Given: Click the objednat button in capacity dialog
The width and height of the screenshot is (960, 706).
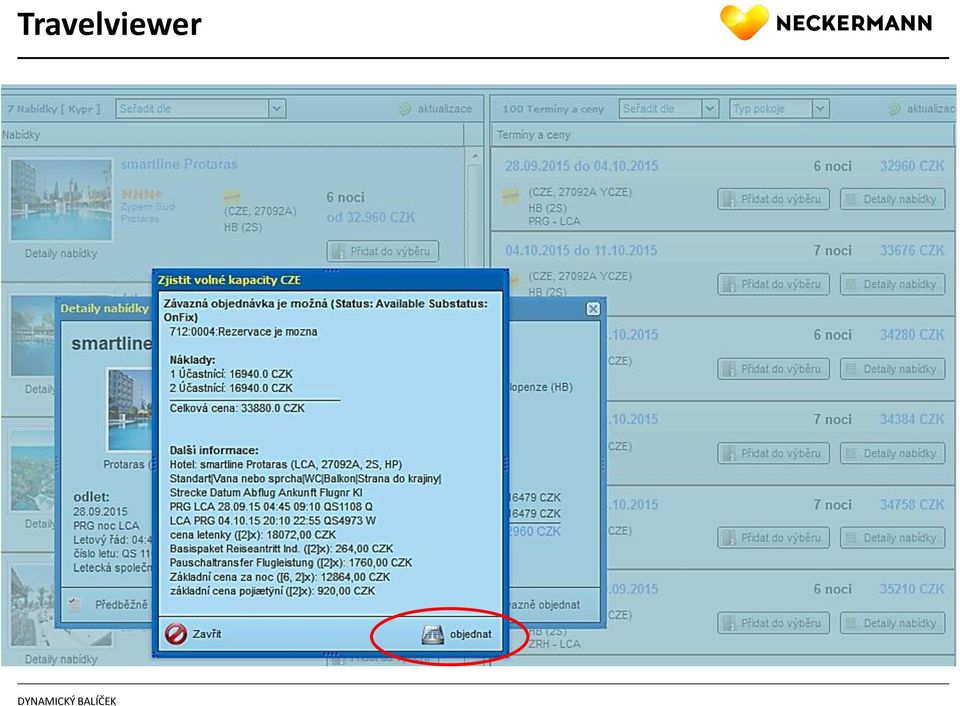Looking at the screenshot, I should click(x=457, y=634).
